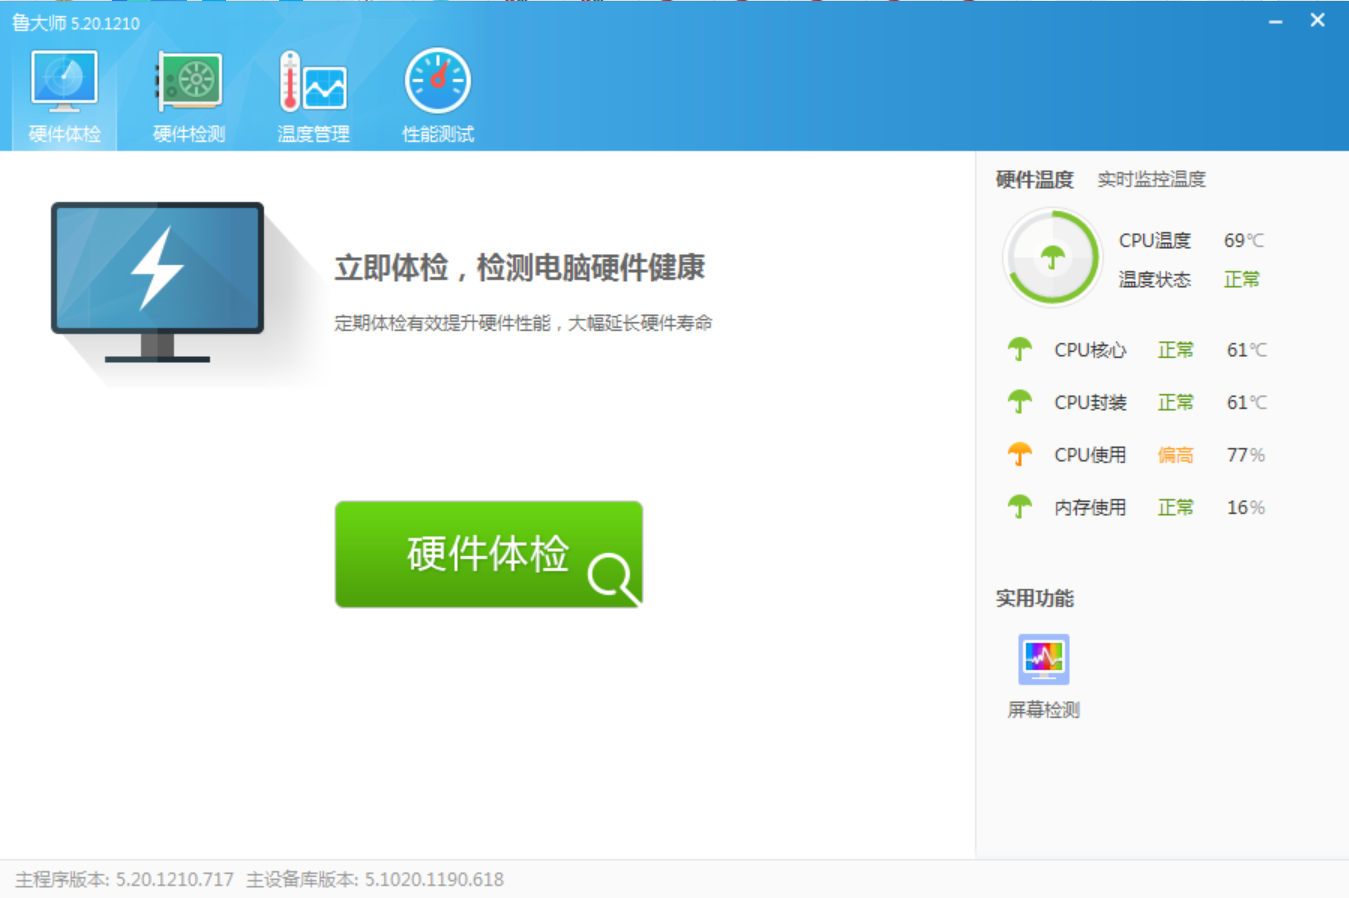Click the 实时监控温度 link

point(1152,179)
